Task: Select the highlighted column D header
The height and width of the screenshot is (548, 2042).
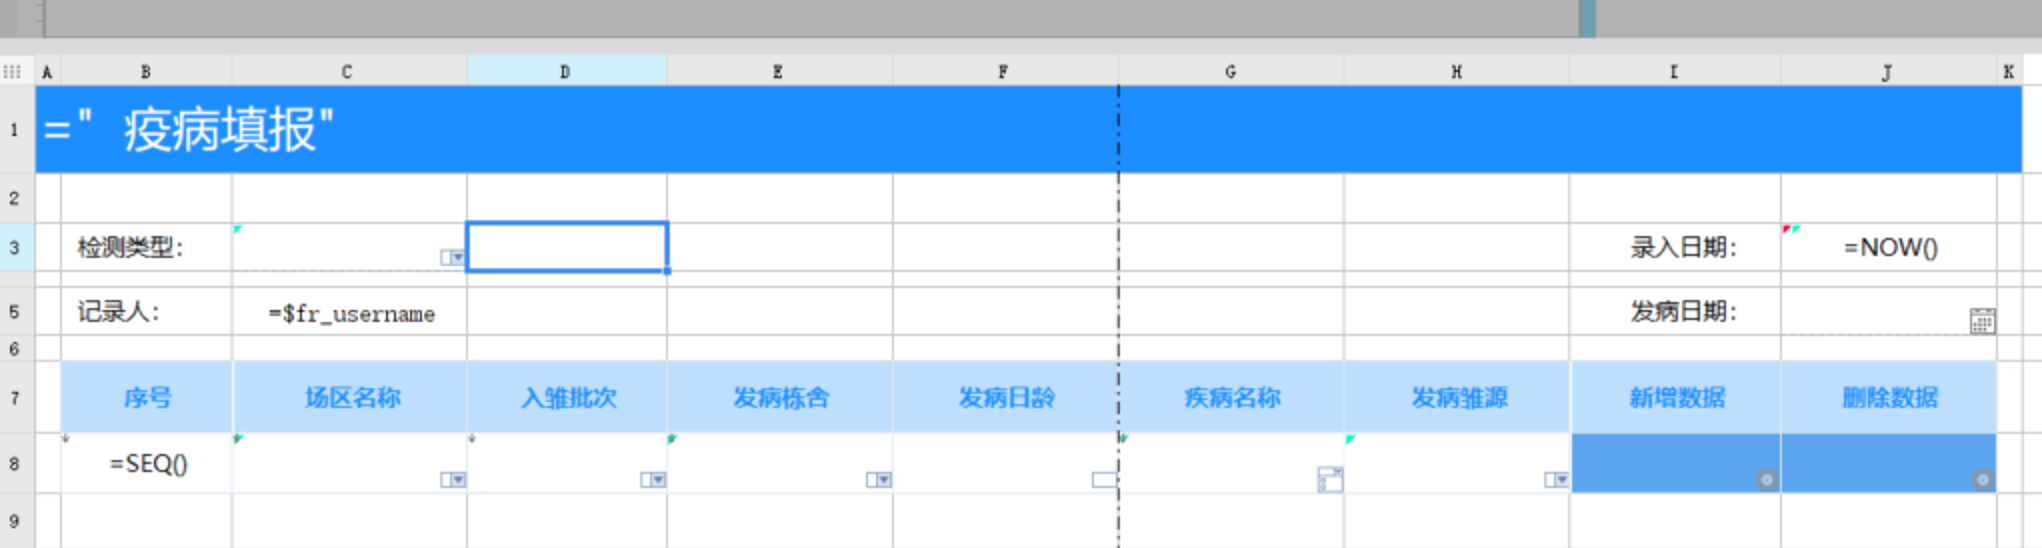Action: tap(567, 72)
